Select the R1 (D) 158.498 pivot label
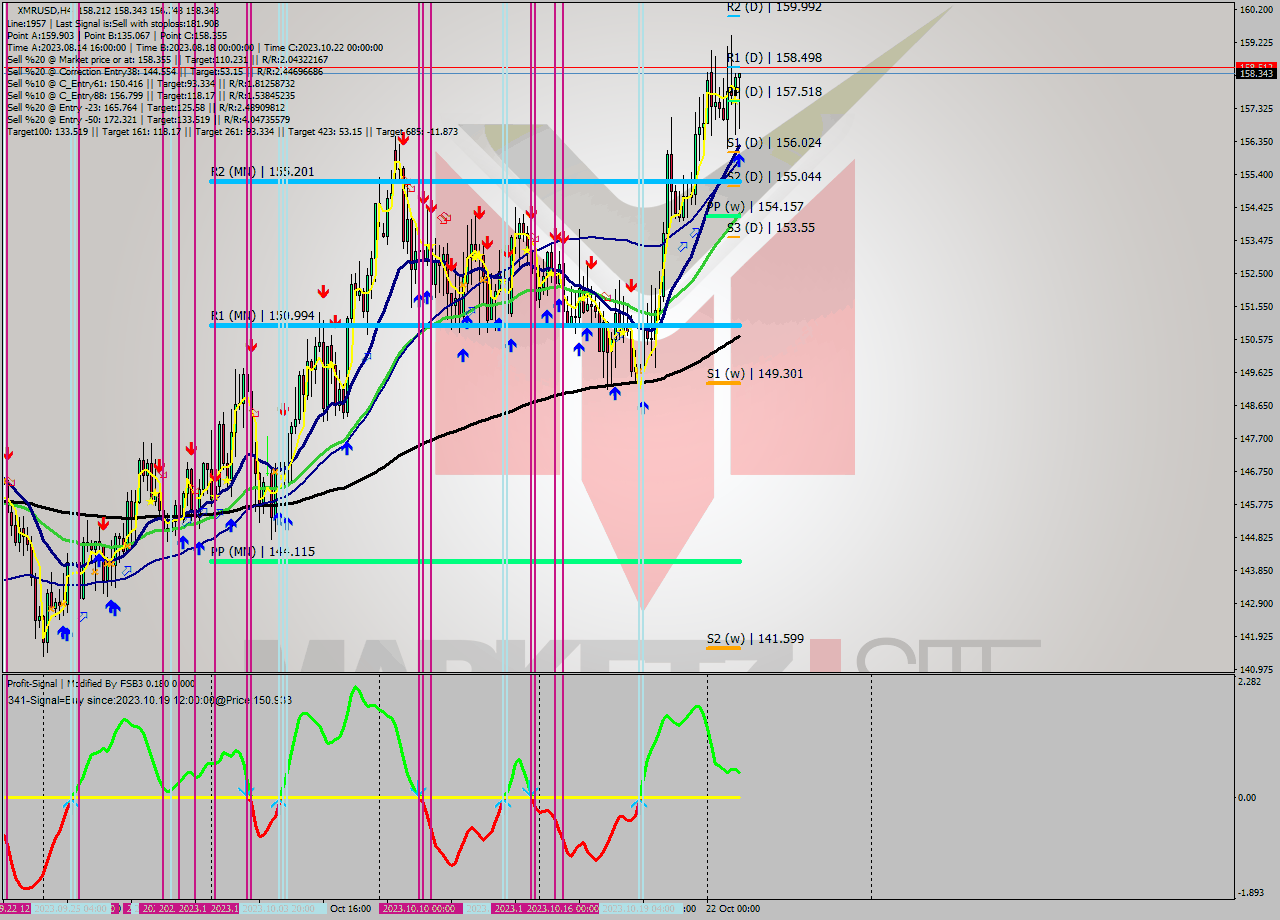The width and height of the screenshot is (1280, 920). tap(774, 58)
